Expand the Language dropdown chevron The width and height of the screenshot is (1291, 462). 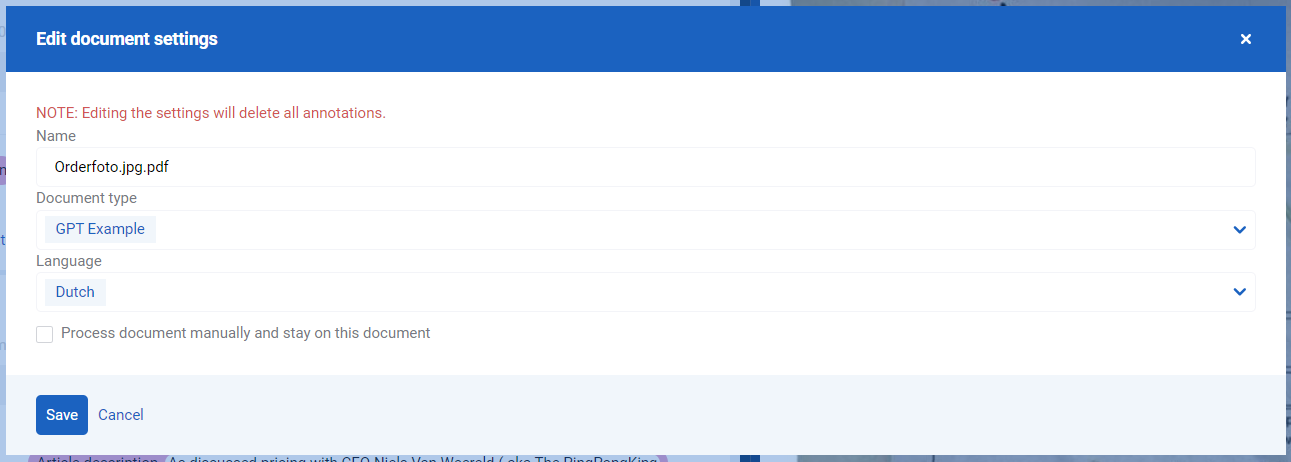[1239, 292]
